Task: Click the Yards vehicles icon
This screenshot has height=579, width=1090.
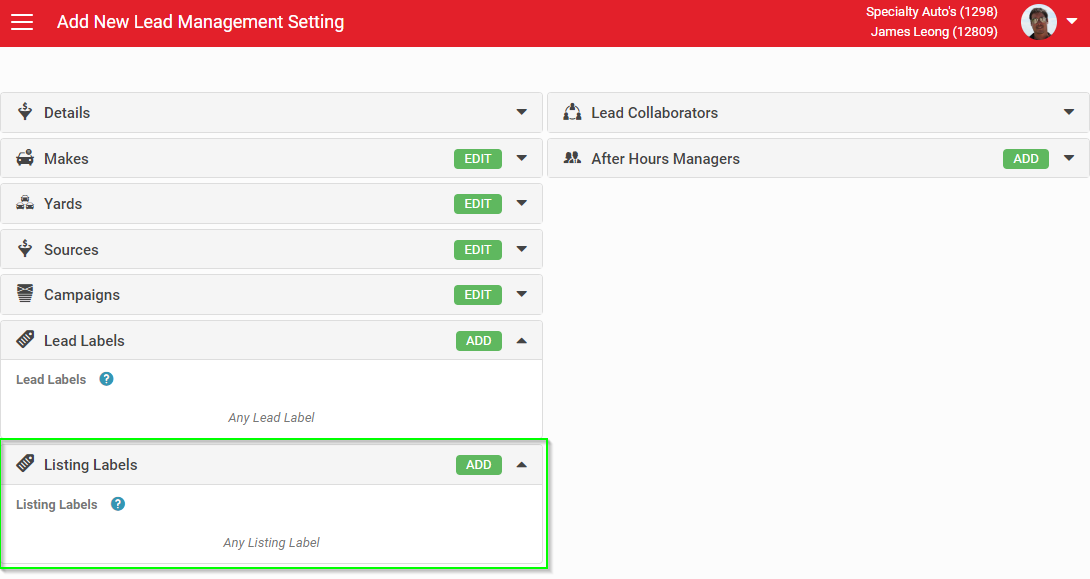Action: (25, 203)
